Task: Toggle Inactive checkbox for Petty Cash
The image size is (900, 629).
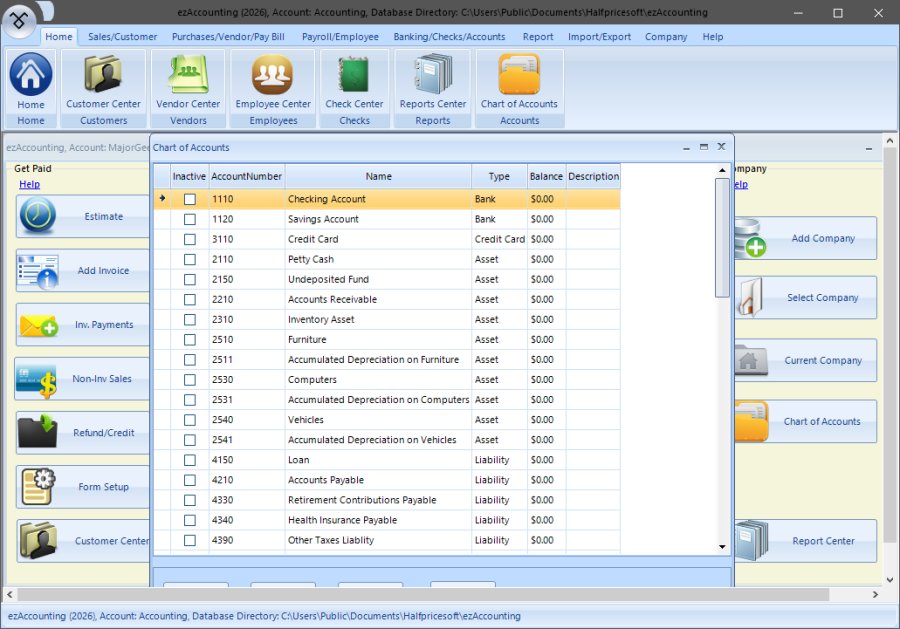Action: coord(190,260)
